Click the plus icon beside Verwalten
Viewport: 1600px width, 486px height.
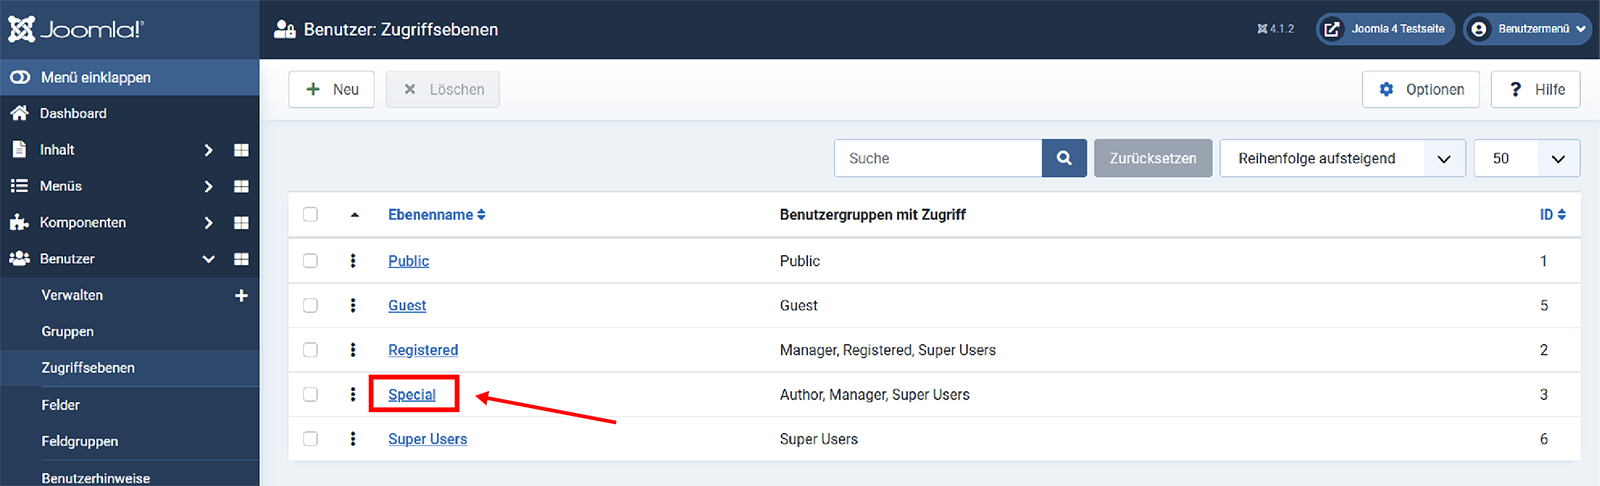(241, 295)
